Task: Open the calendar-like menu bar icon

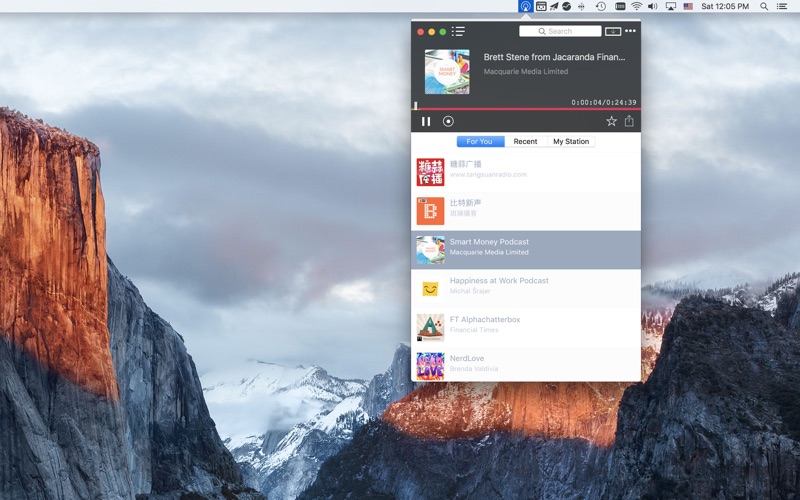Action: point(541,6)
